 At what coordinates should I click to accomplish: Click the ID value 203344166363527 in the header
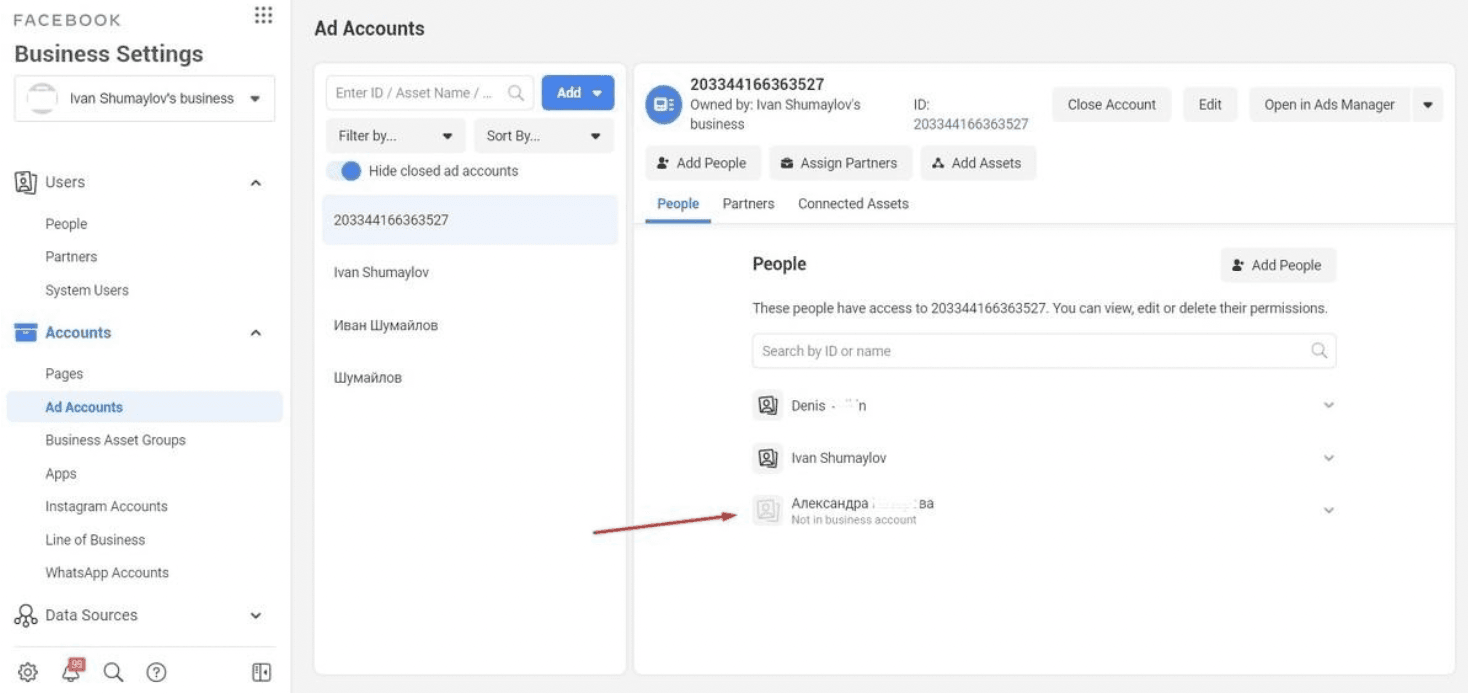click(971, 124)
